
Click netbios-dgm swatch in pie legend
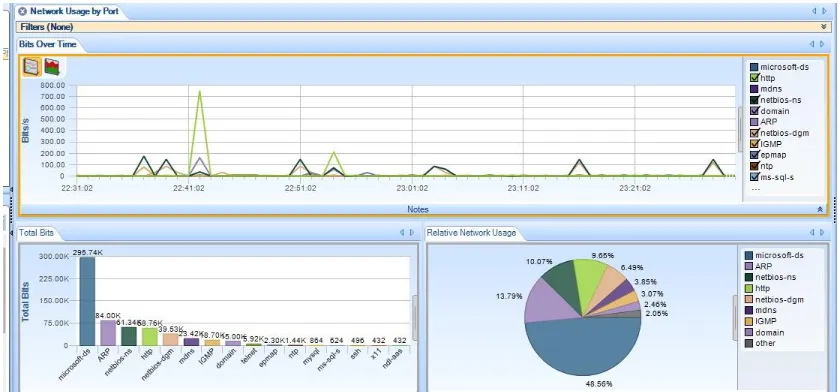749,299
